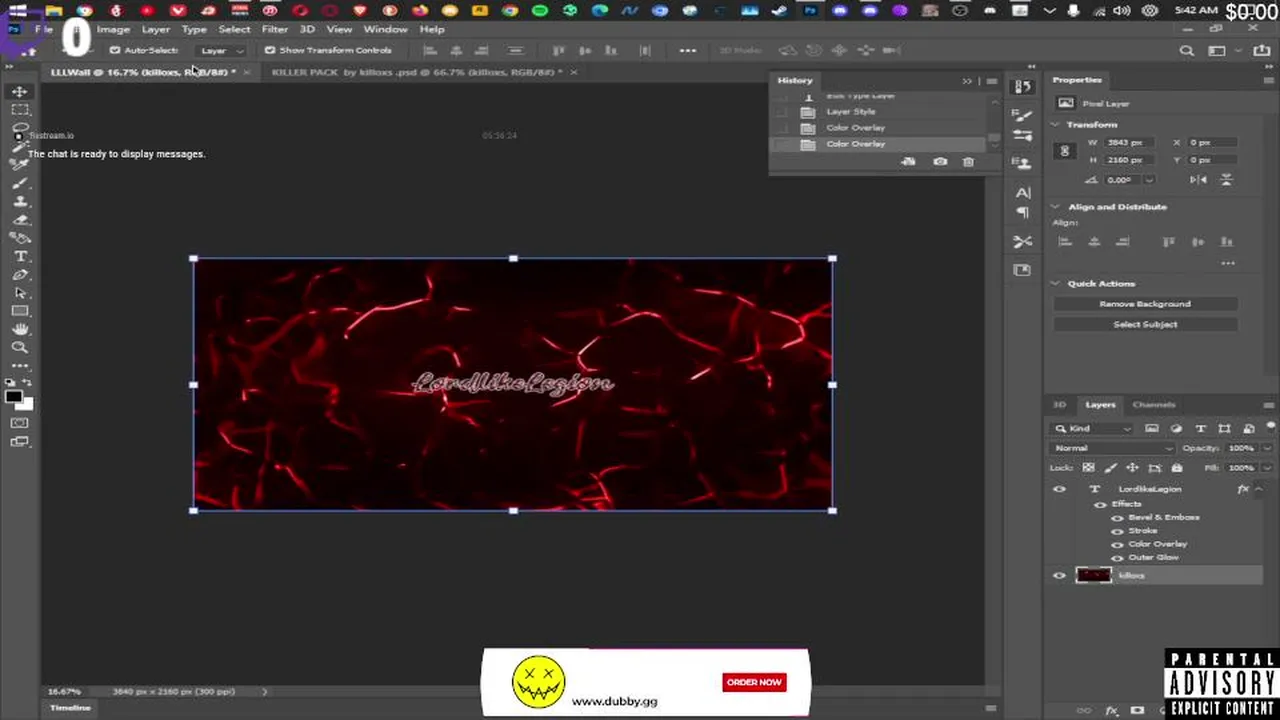Open the Window menu
The height and width of the screenshot is (720, 1280).
click(x=385, y=29)
